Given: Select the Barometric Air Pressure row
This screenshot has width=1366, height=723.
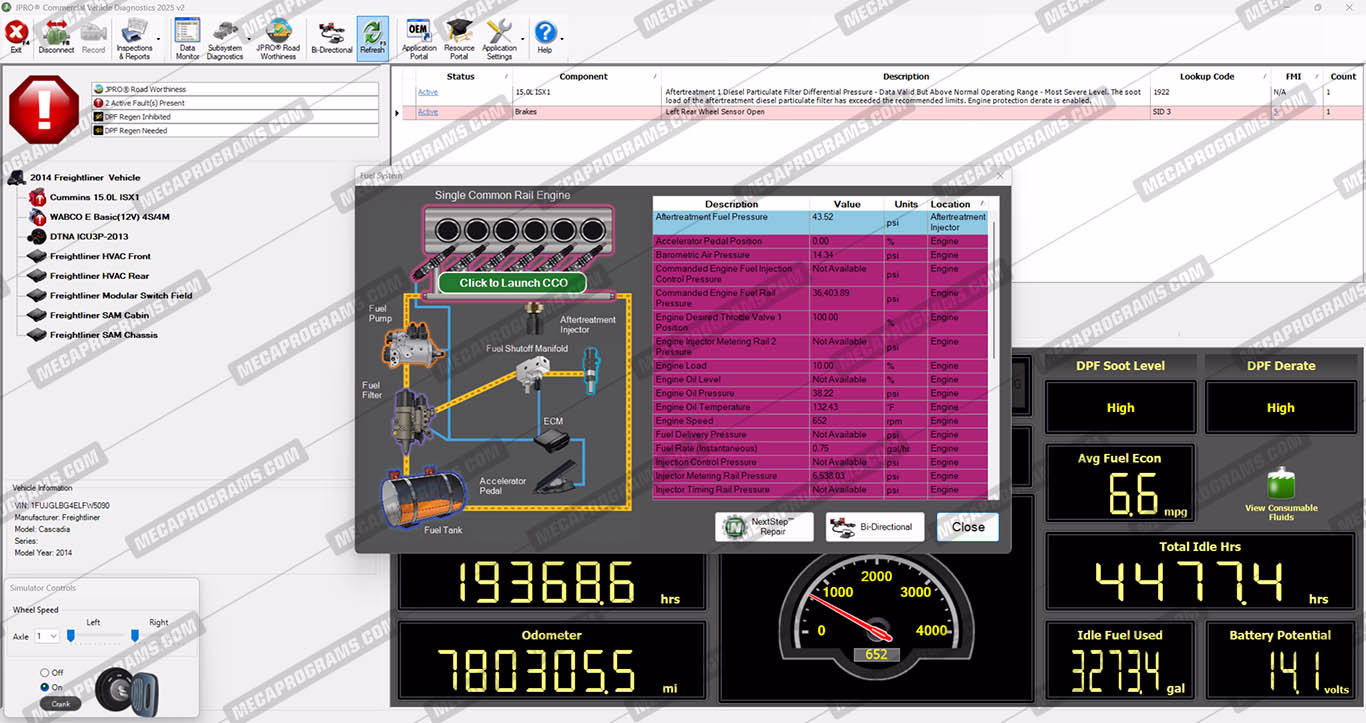Looking at the screenshot, I should pos(821,255).
